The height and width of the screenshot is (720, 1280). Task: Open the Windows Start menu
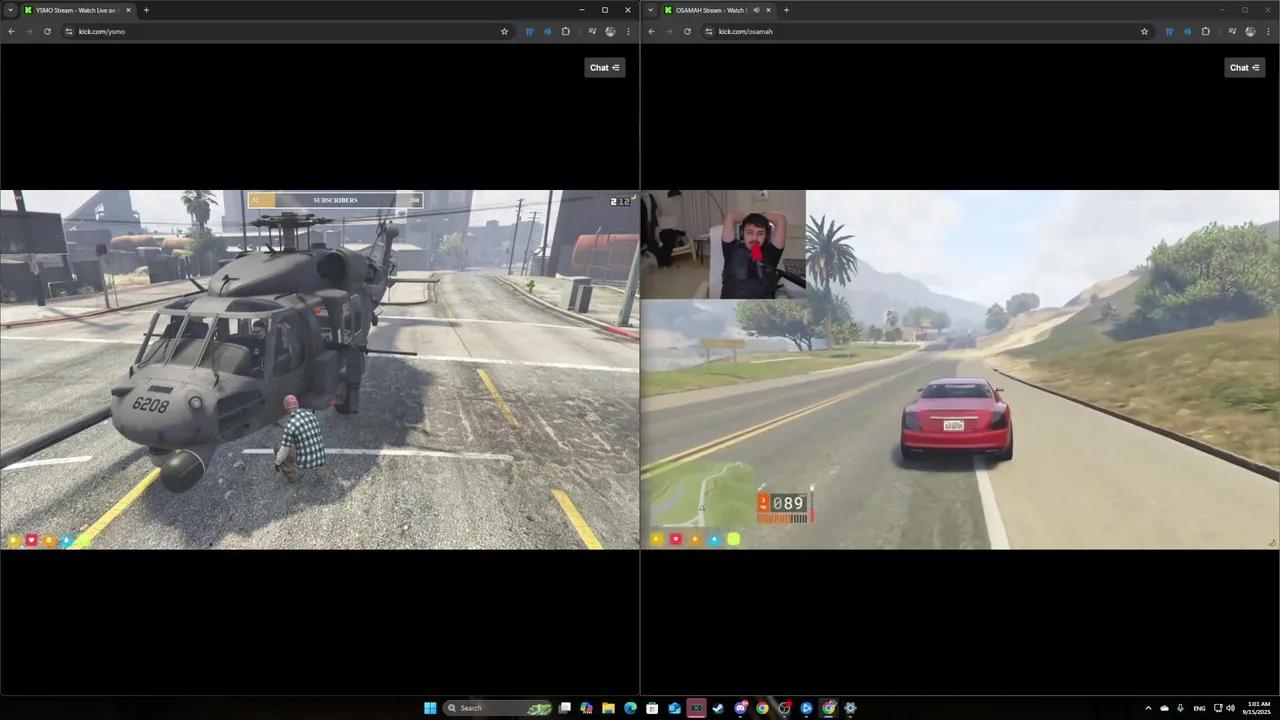tap(430, 708)
